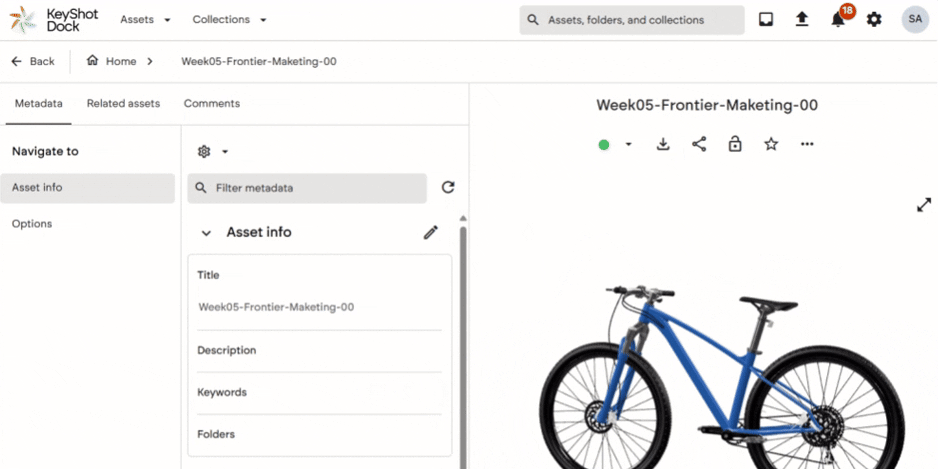Refresh metadata using the reload icon

(x=448, y=188)
